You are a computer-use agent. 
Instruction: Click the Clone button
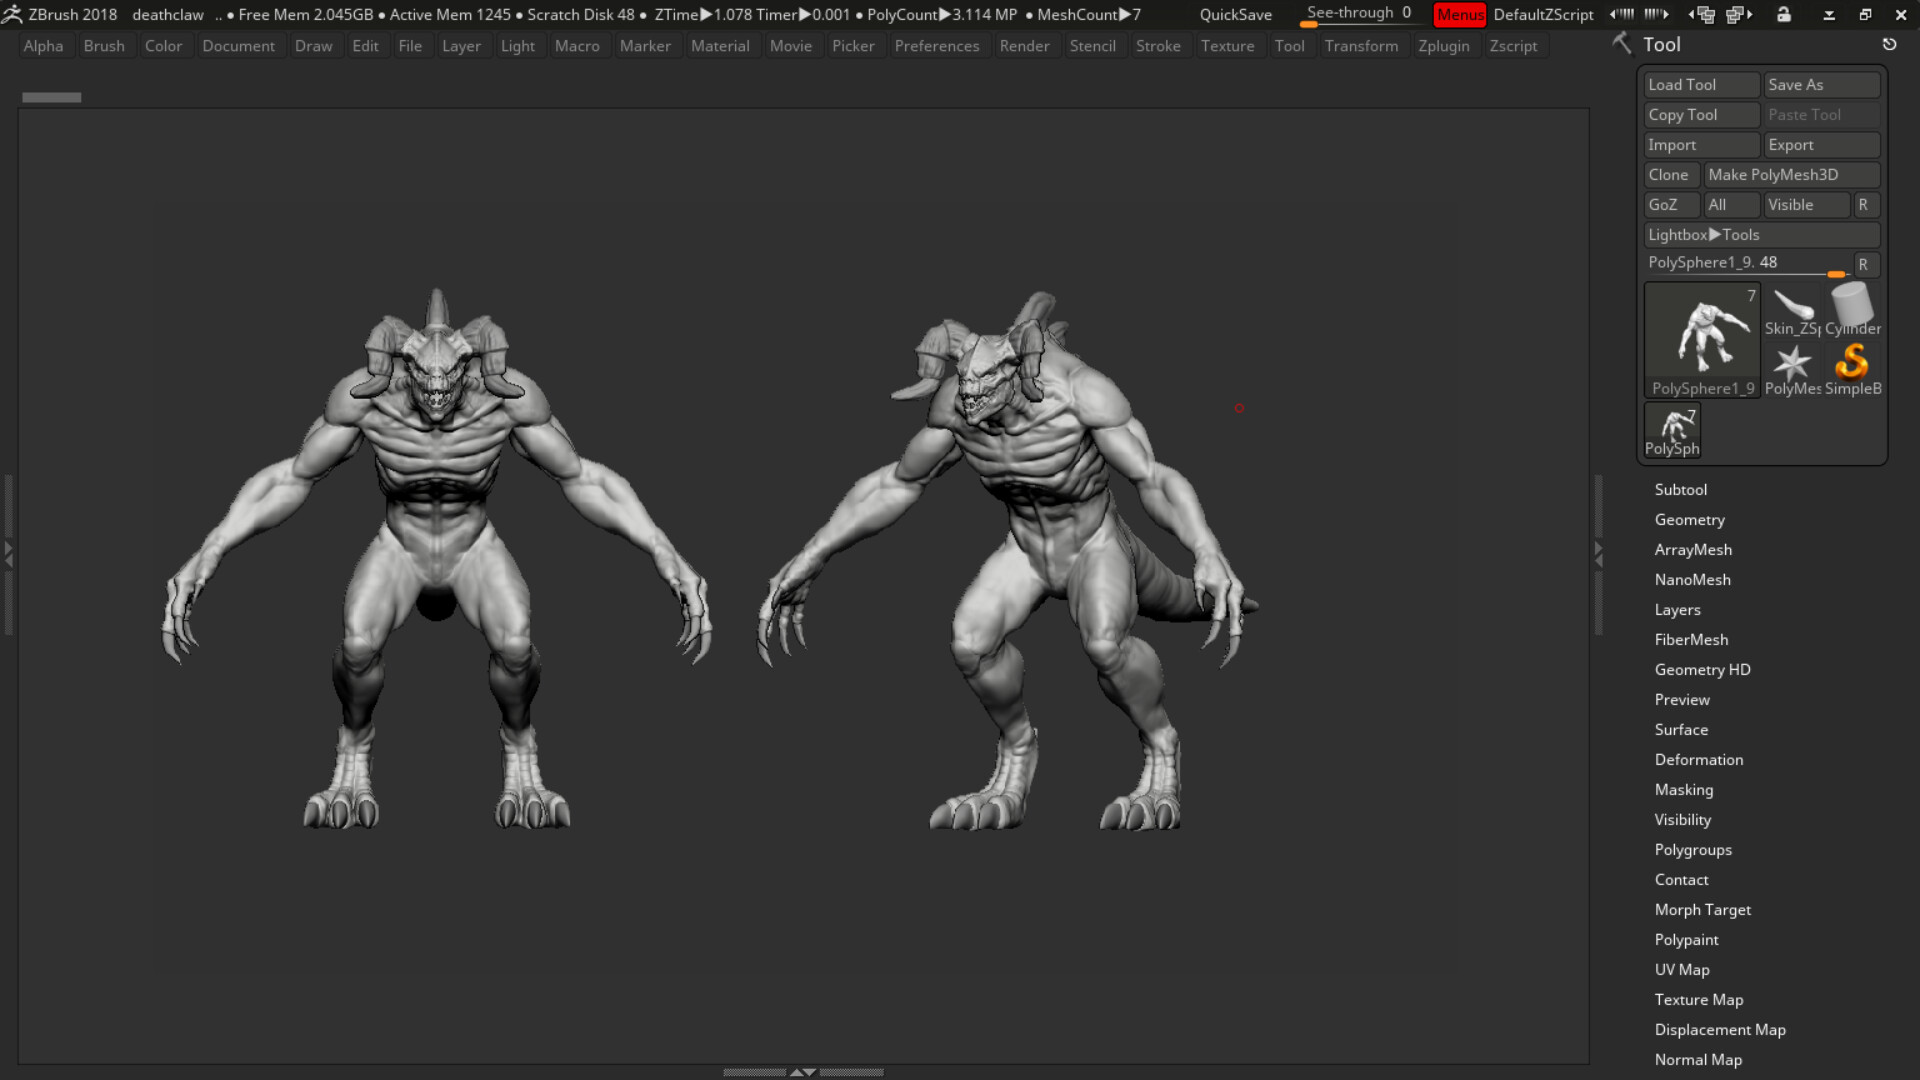(x=1671, y=174)
